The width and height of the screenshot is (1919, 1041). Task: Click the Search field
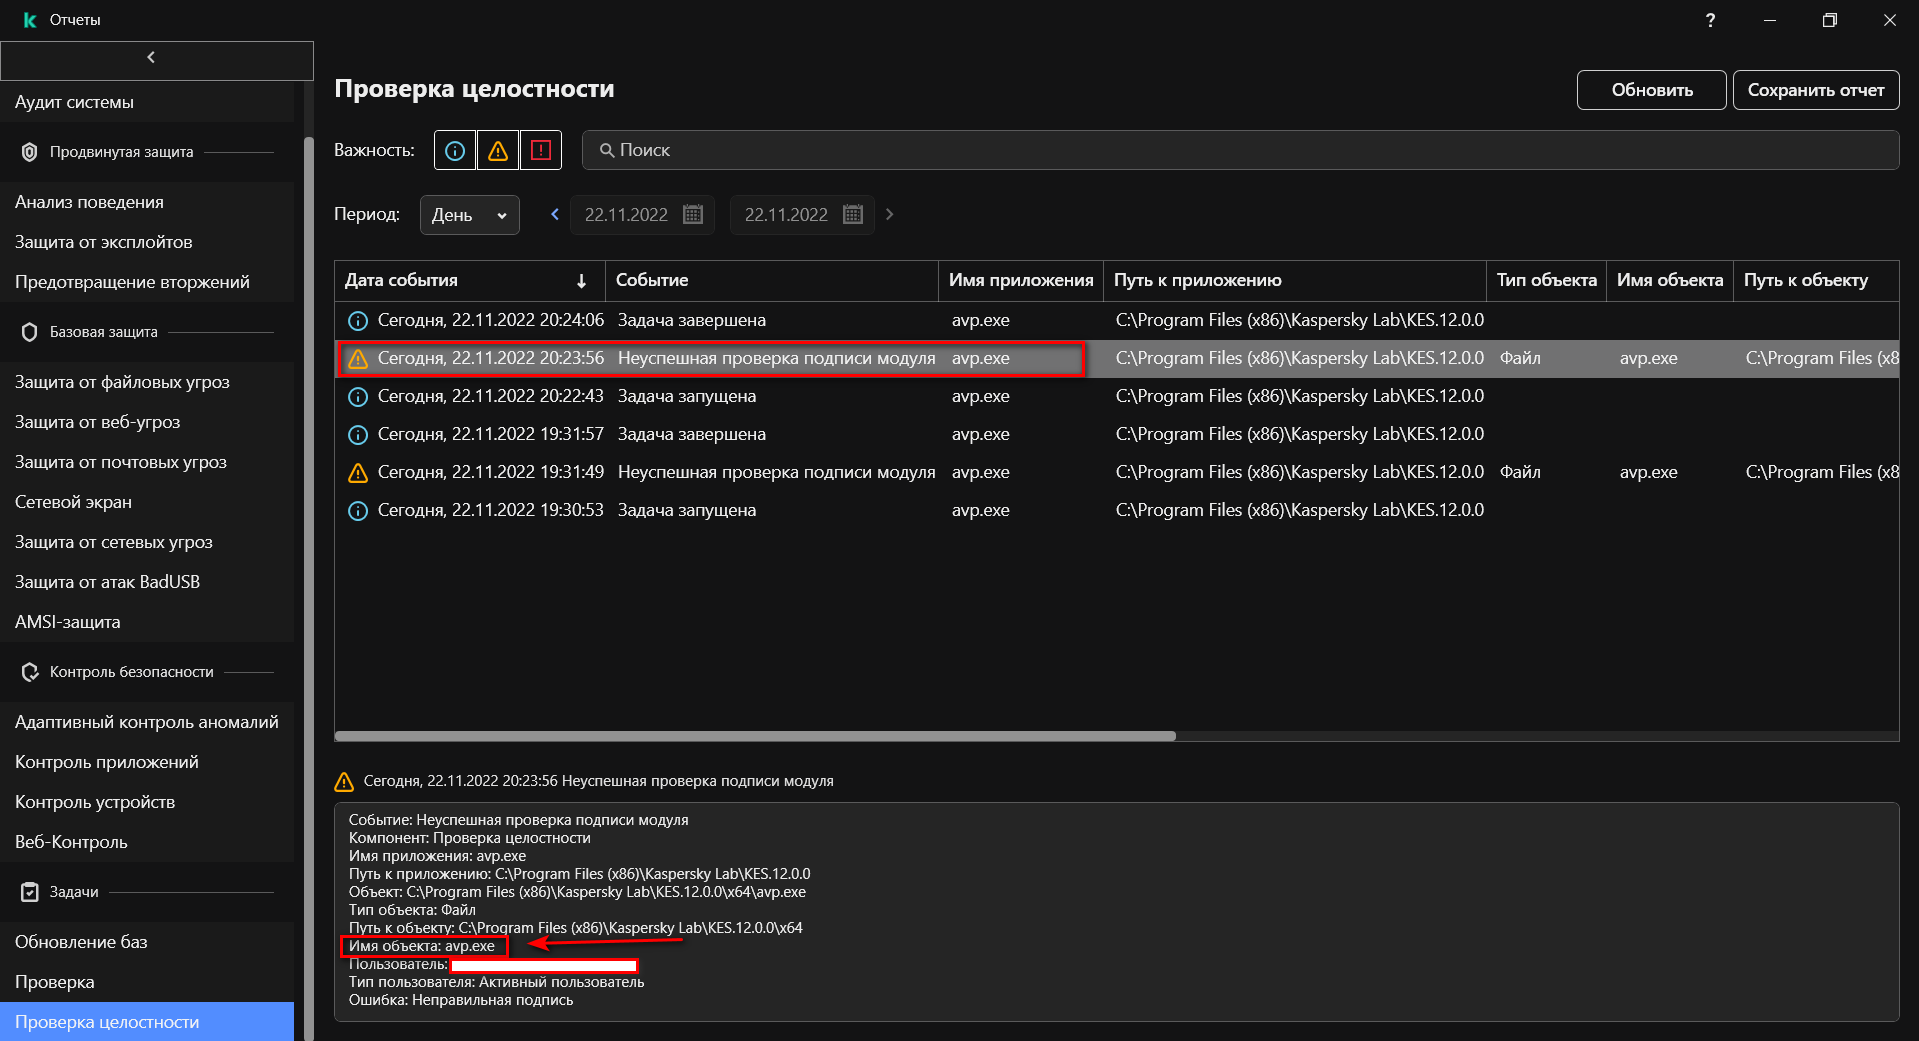click(x=1240, y=150)
